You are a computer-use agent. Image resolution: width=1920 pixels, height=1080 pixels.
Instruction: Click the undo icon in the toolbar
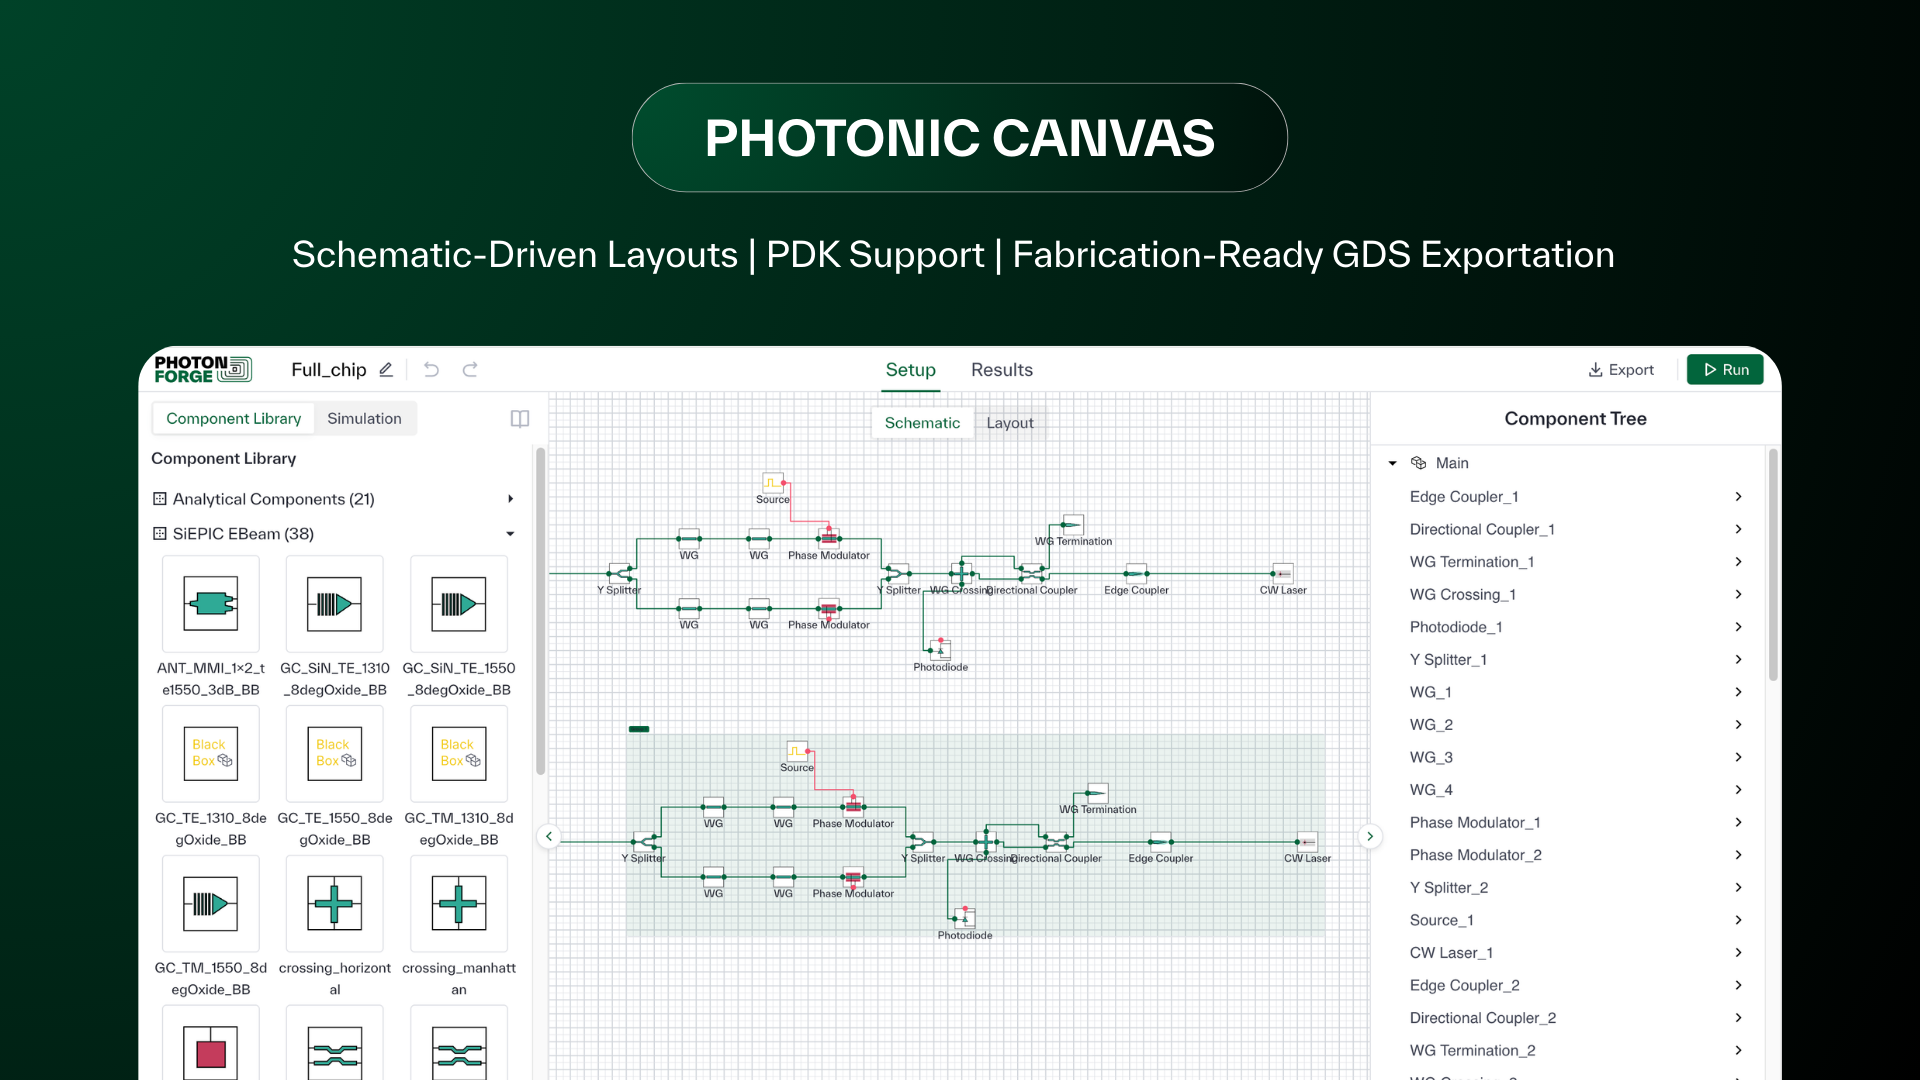(x=431, y=369)
